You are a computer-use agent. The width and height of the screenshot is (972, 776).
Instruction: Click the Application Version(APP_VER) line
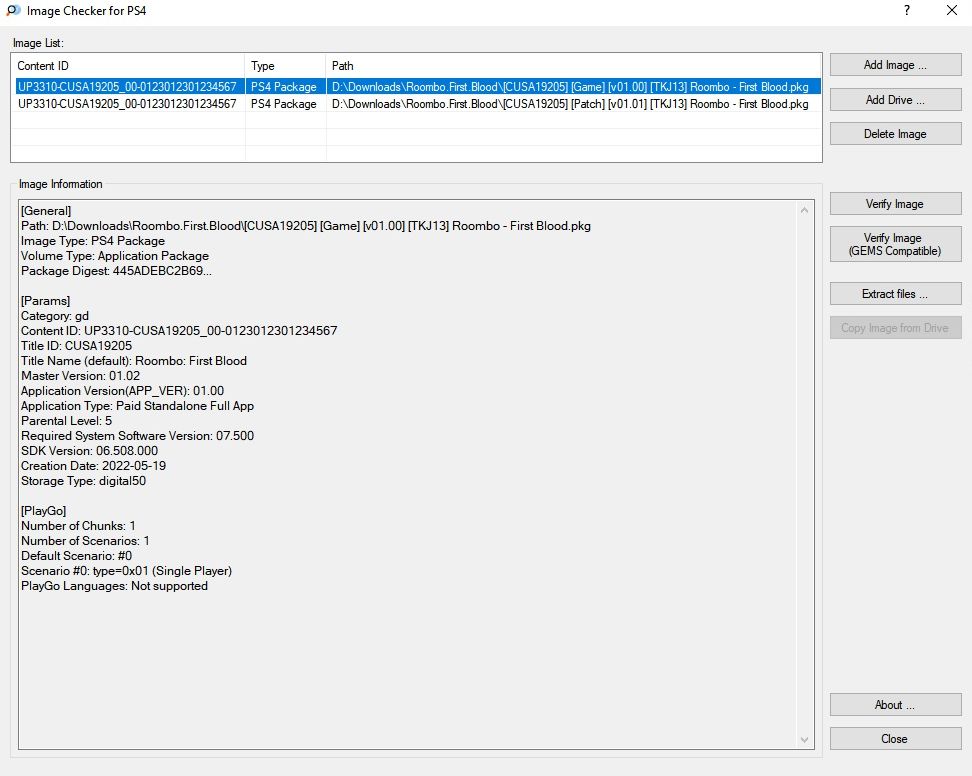pyautogui.click(x=122, y=391)
